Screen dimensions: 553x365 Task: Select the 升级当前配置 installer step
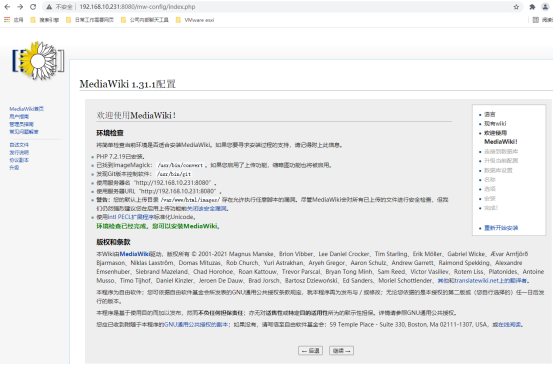point(501,161)
